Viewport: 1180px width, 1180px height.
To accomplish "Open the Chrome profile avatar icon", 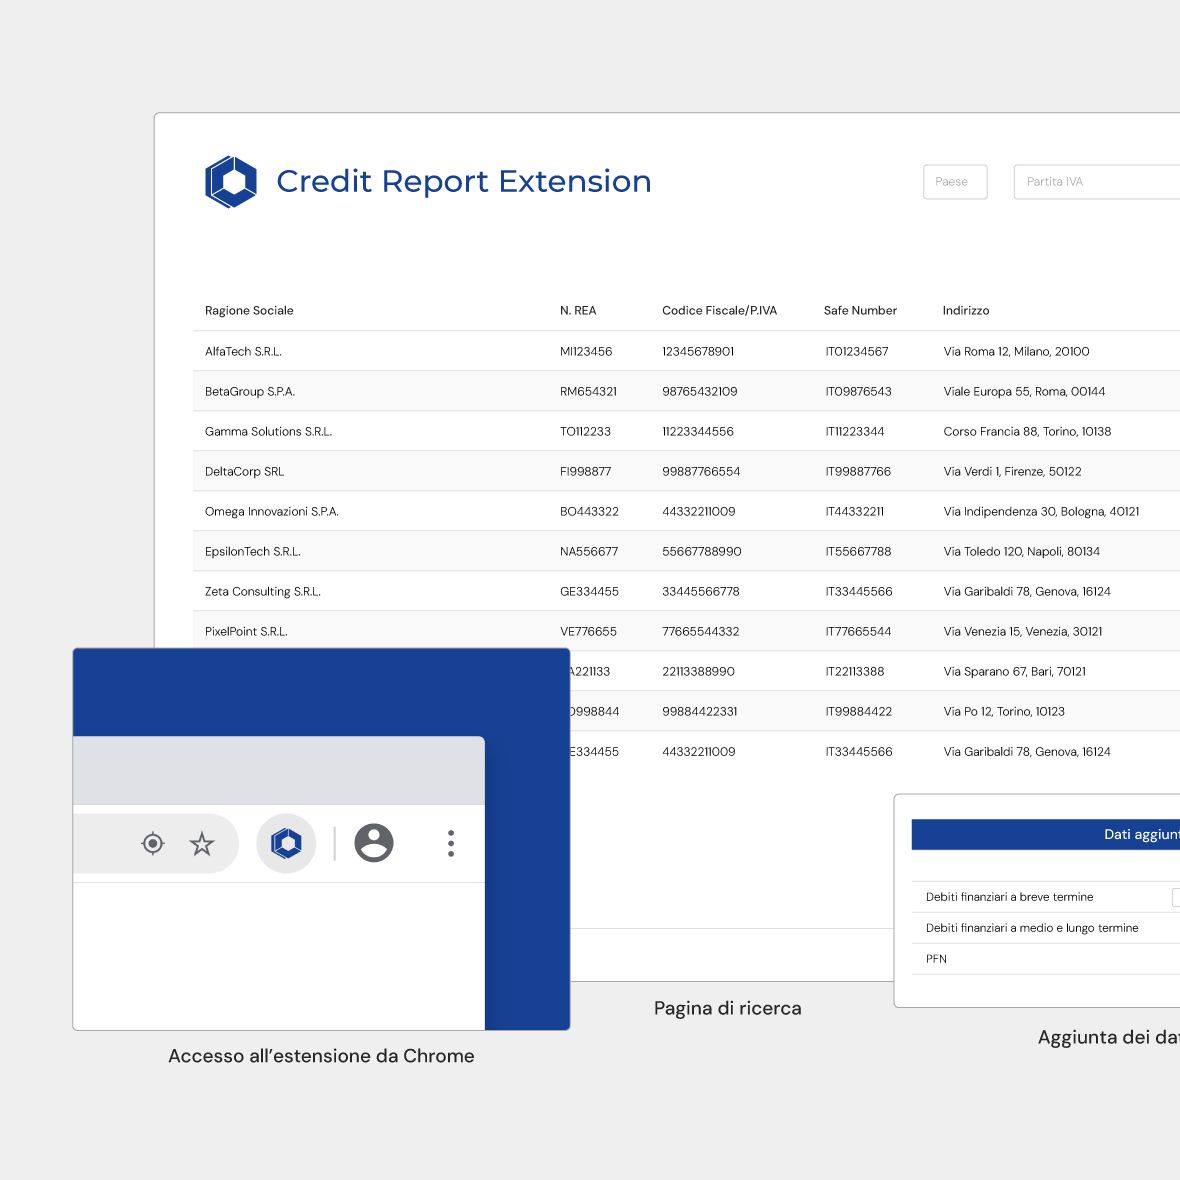I will coord(373,843).
